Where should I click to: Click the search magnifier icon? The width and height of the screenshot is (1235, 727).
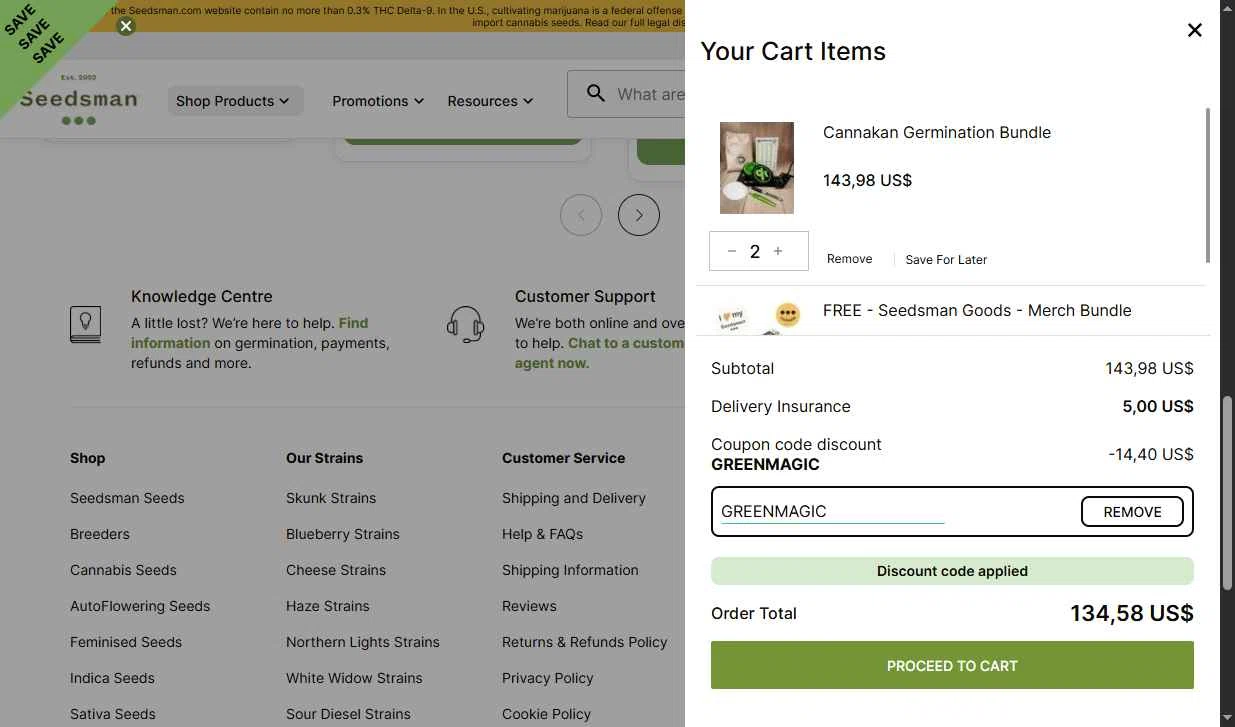596,93
